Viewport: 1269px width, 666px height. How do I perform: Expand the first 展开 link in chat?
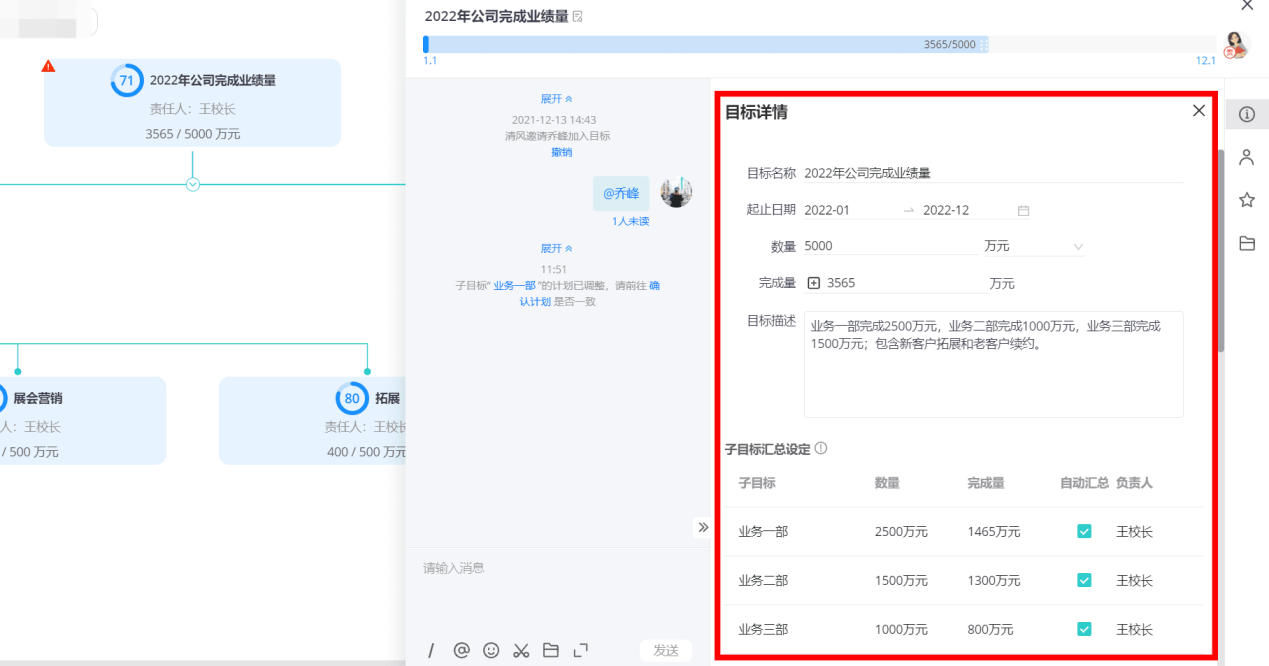(x=556, y=99)
